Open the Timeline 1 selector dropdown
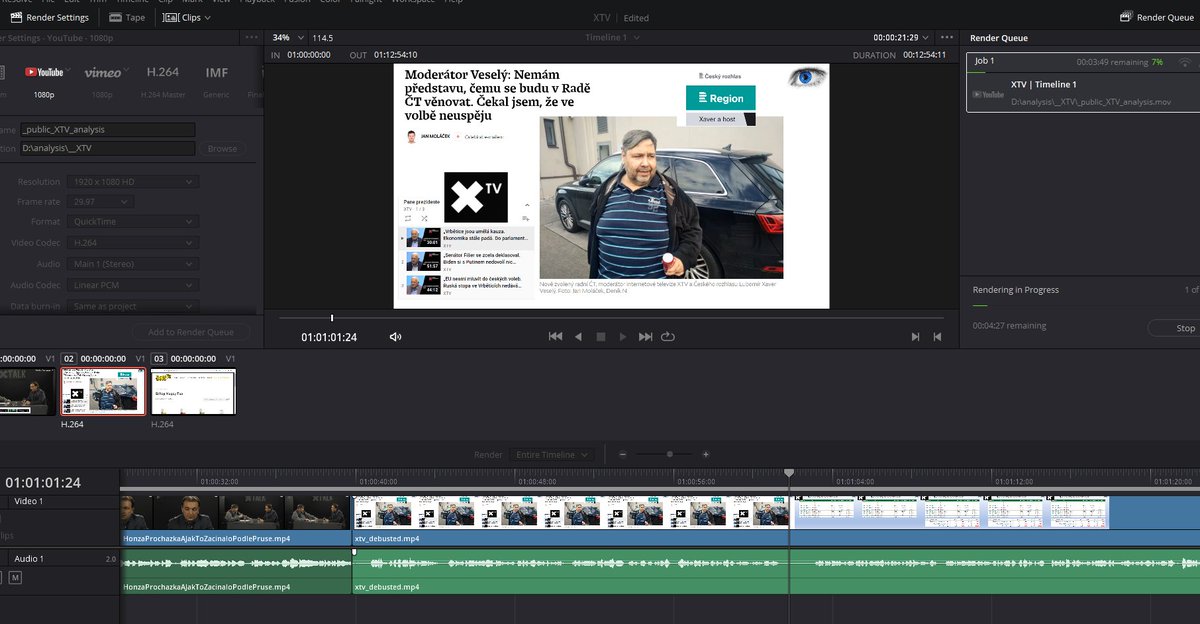Image resolution: width=1200 pixels, height=624 pixels. [611, 37]
